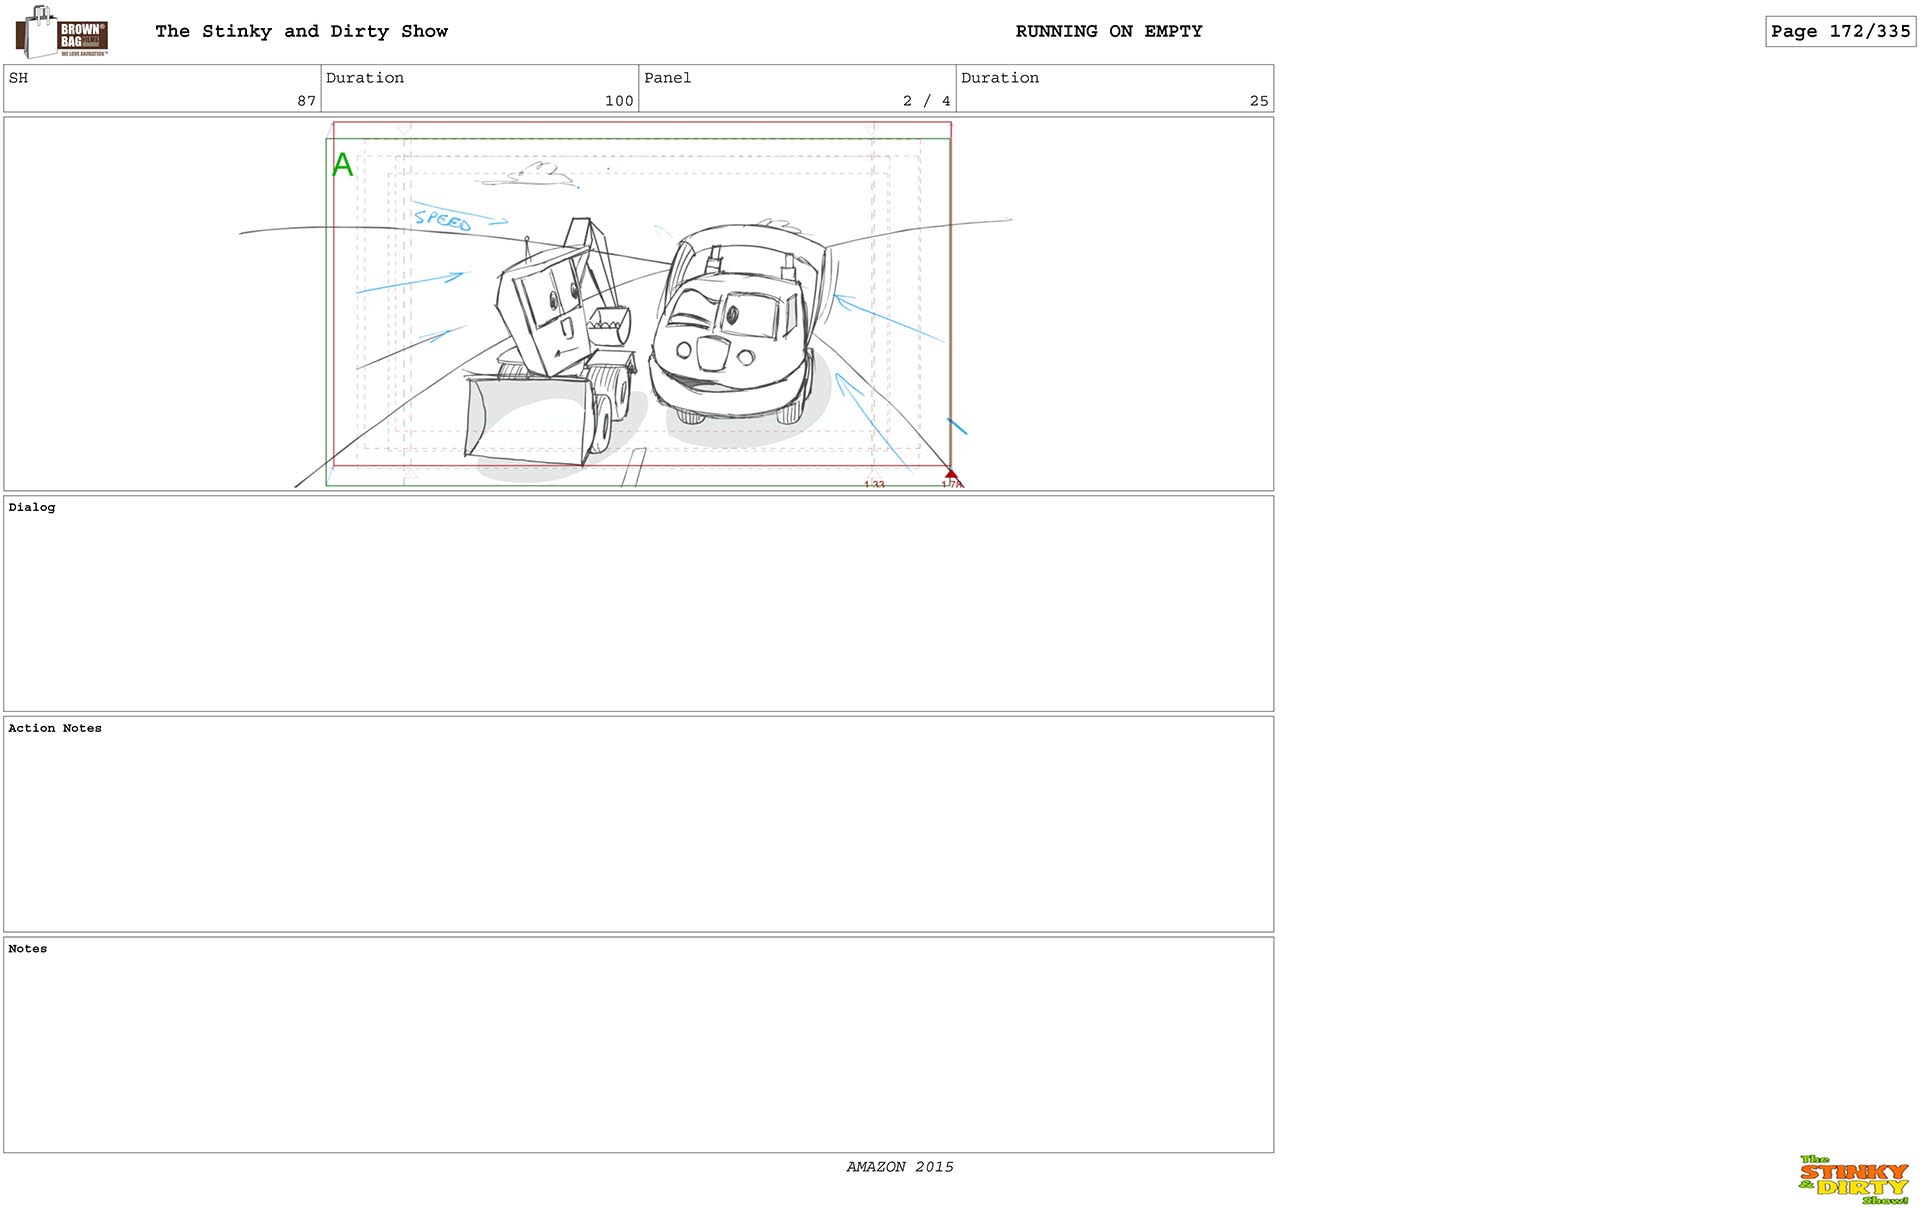Click the 'Panel' label
The image size is (1920, 1208).
point(667,78)
